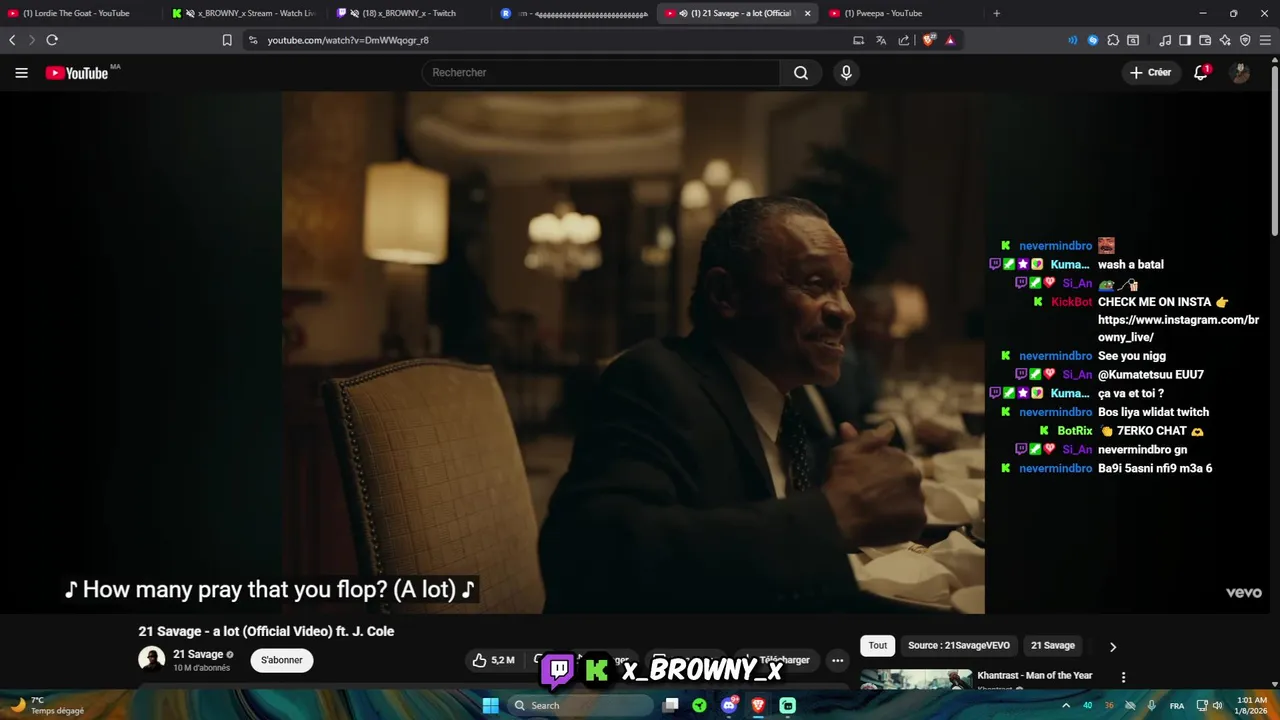This screenshot has width=1280, height=720.
Task: Like the video with 5,2 M likes
Action: tap(494, 660)
